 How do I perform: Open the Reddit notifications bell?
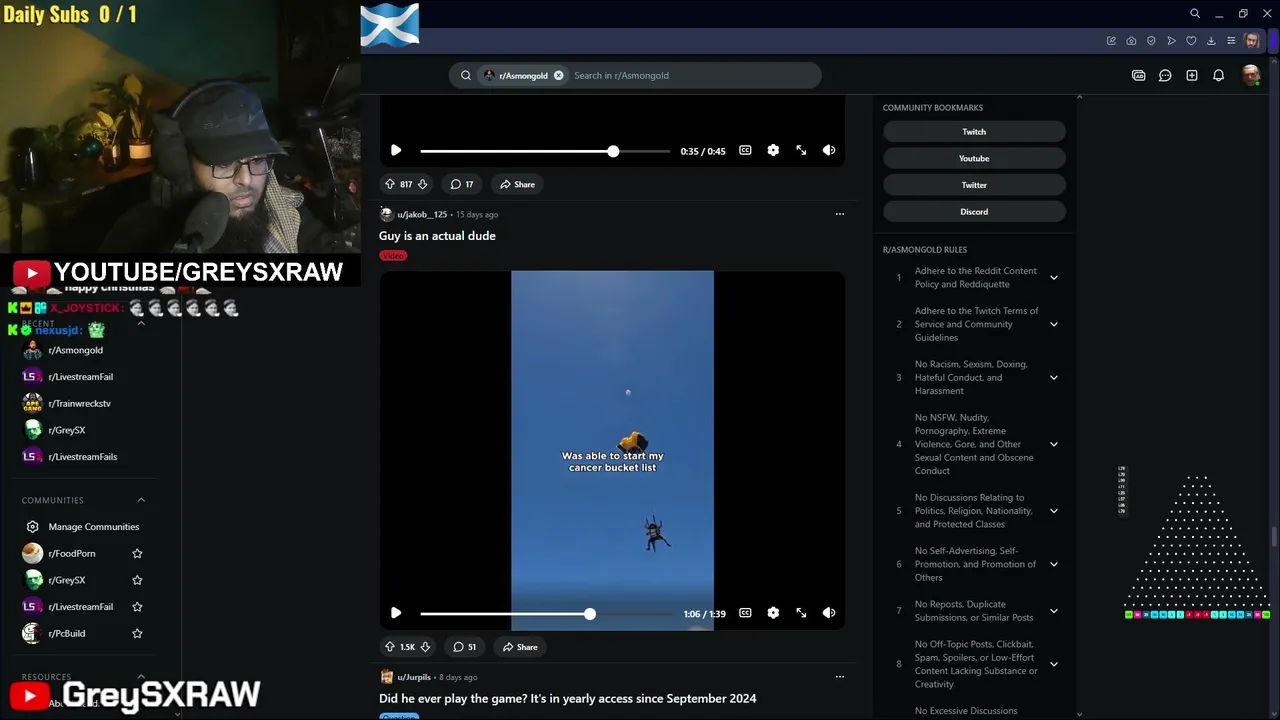[x=1218, y=75]
